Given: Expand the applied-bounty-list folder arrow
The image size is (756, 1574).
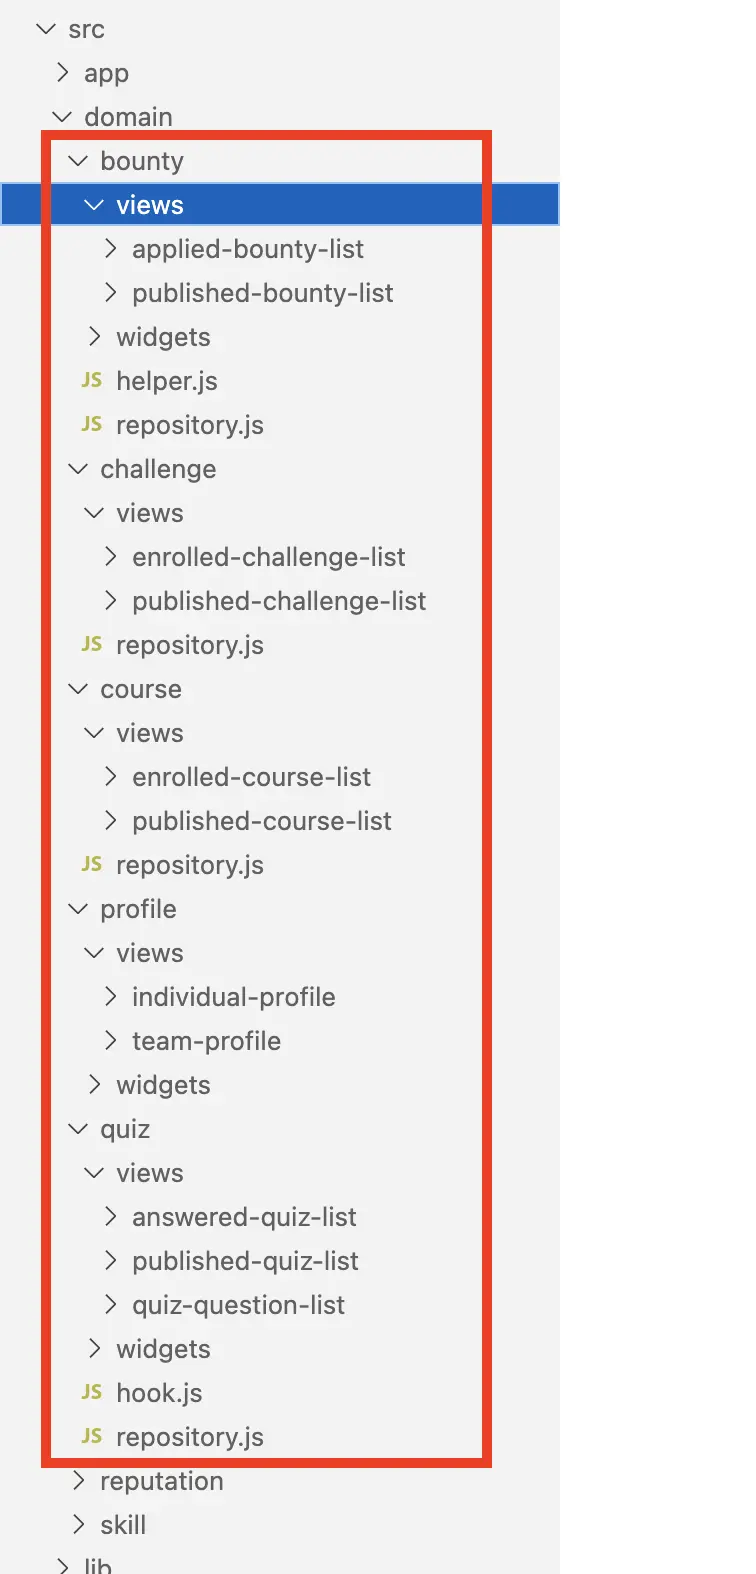Looking at the screenshot, I should (x=111, y=248).
